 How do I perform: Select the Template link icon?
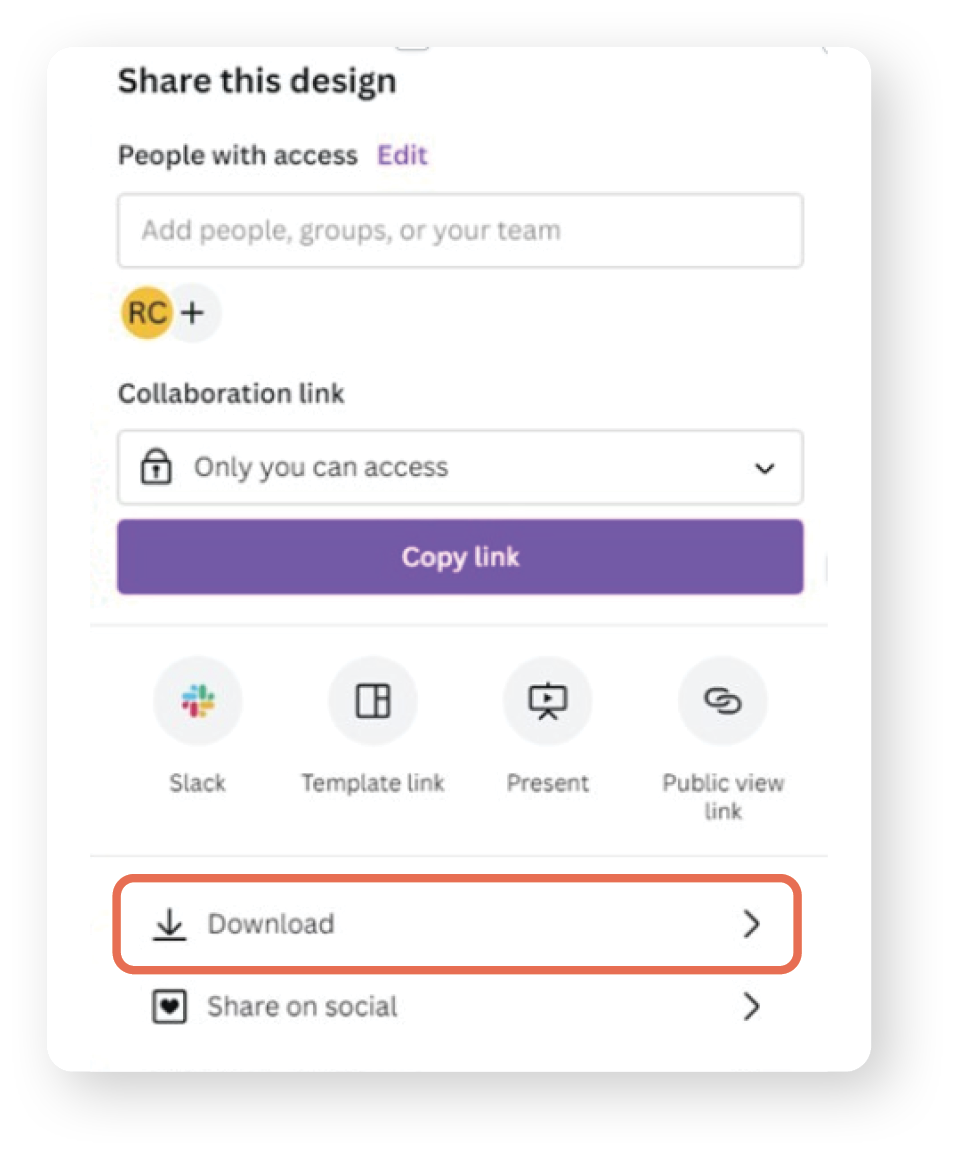coord(372,700)
